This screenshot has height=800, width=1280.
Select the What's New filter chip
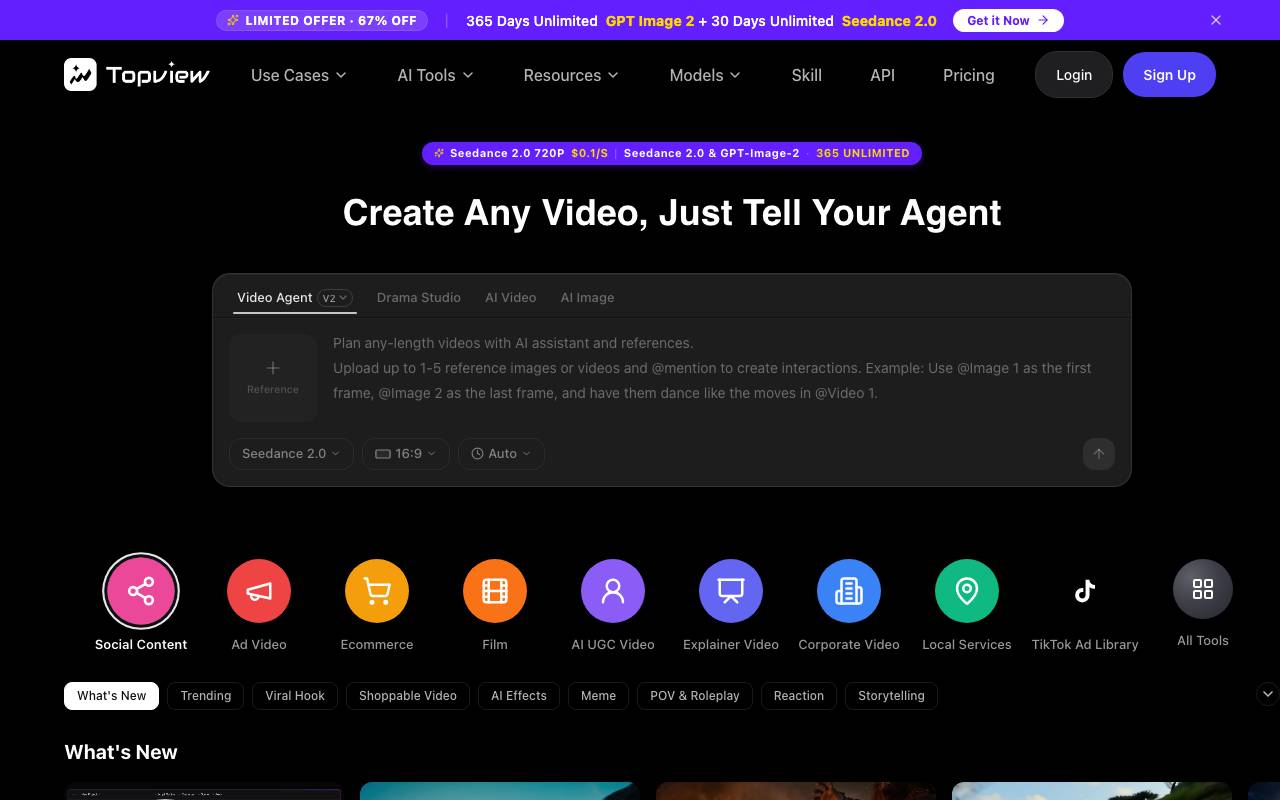point(112,696)
